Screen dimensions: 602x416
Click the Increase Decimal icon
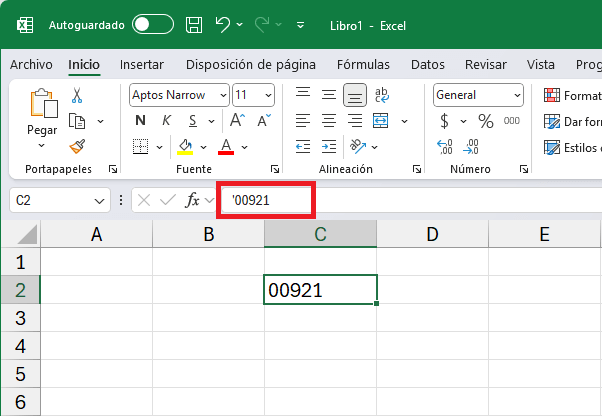tap(445, 147)
